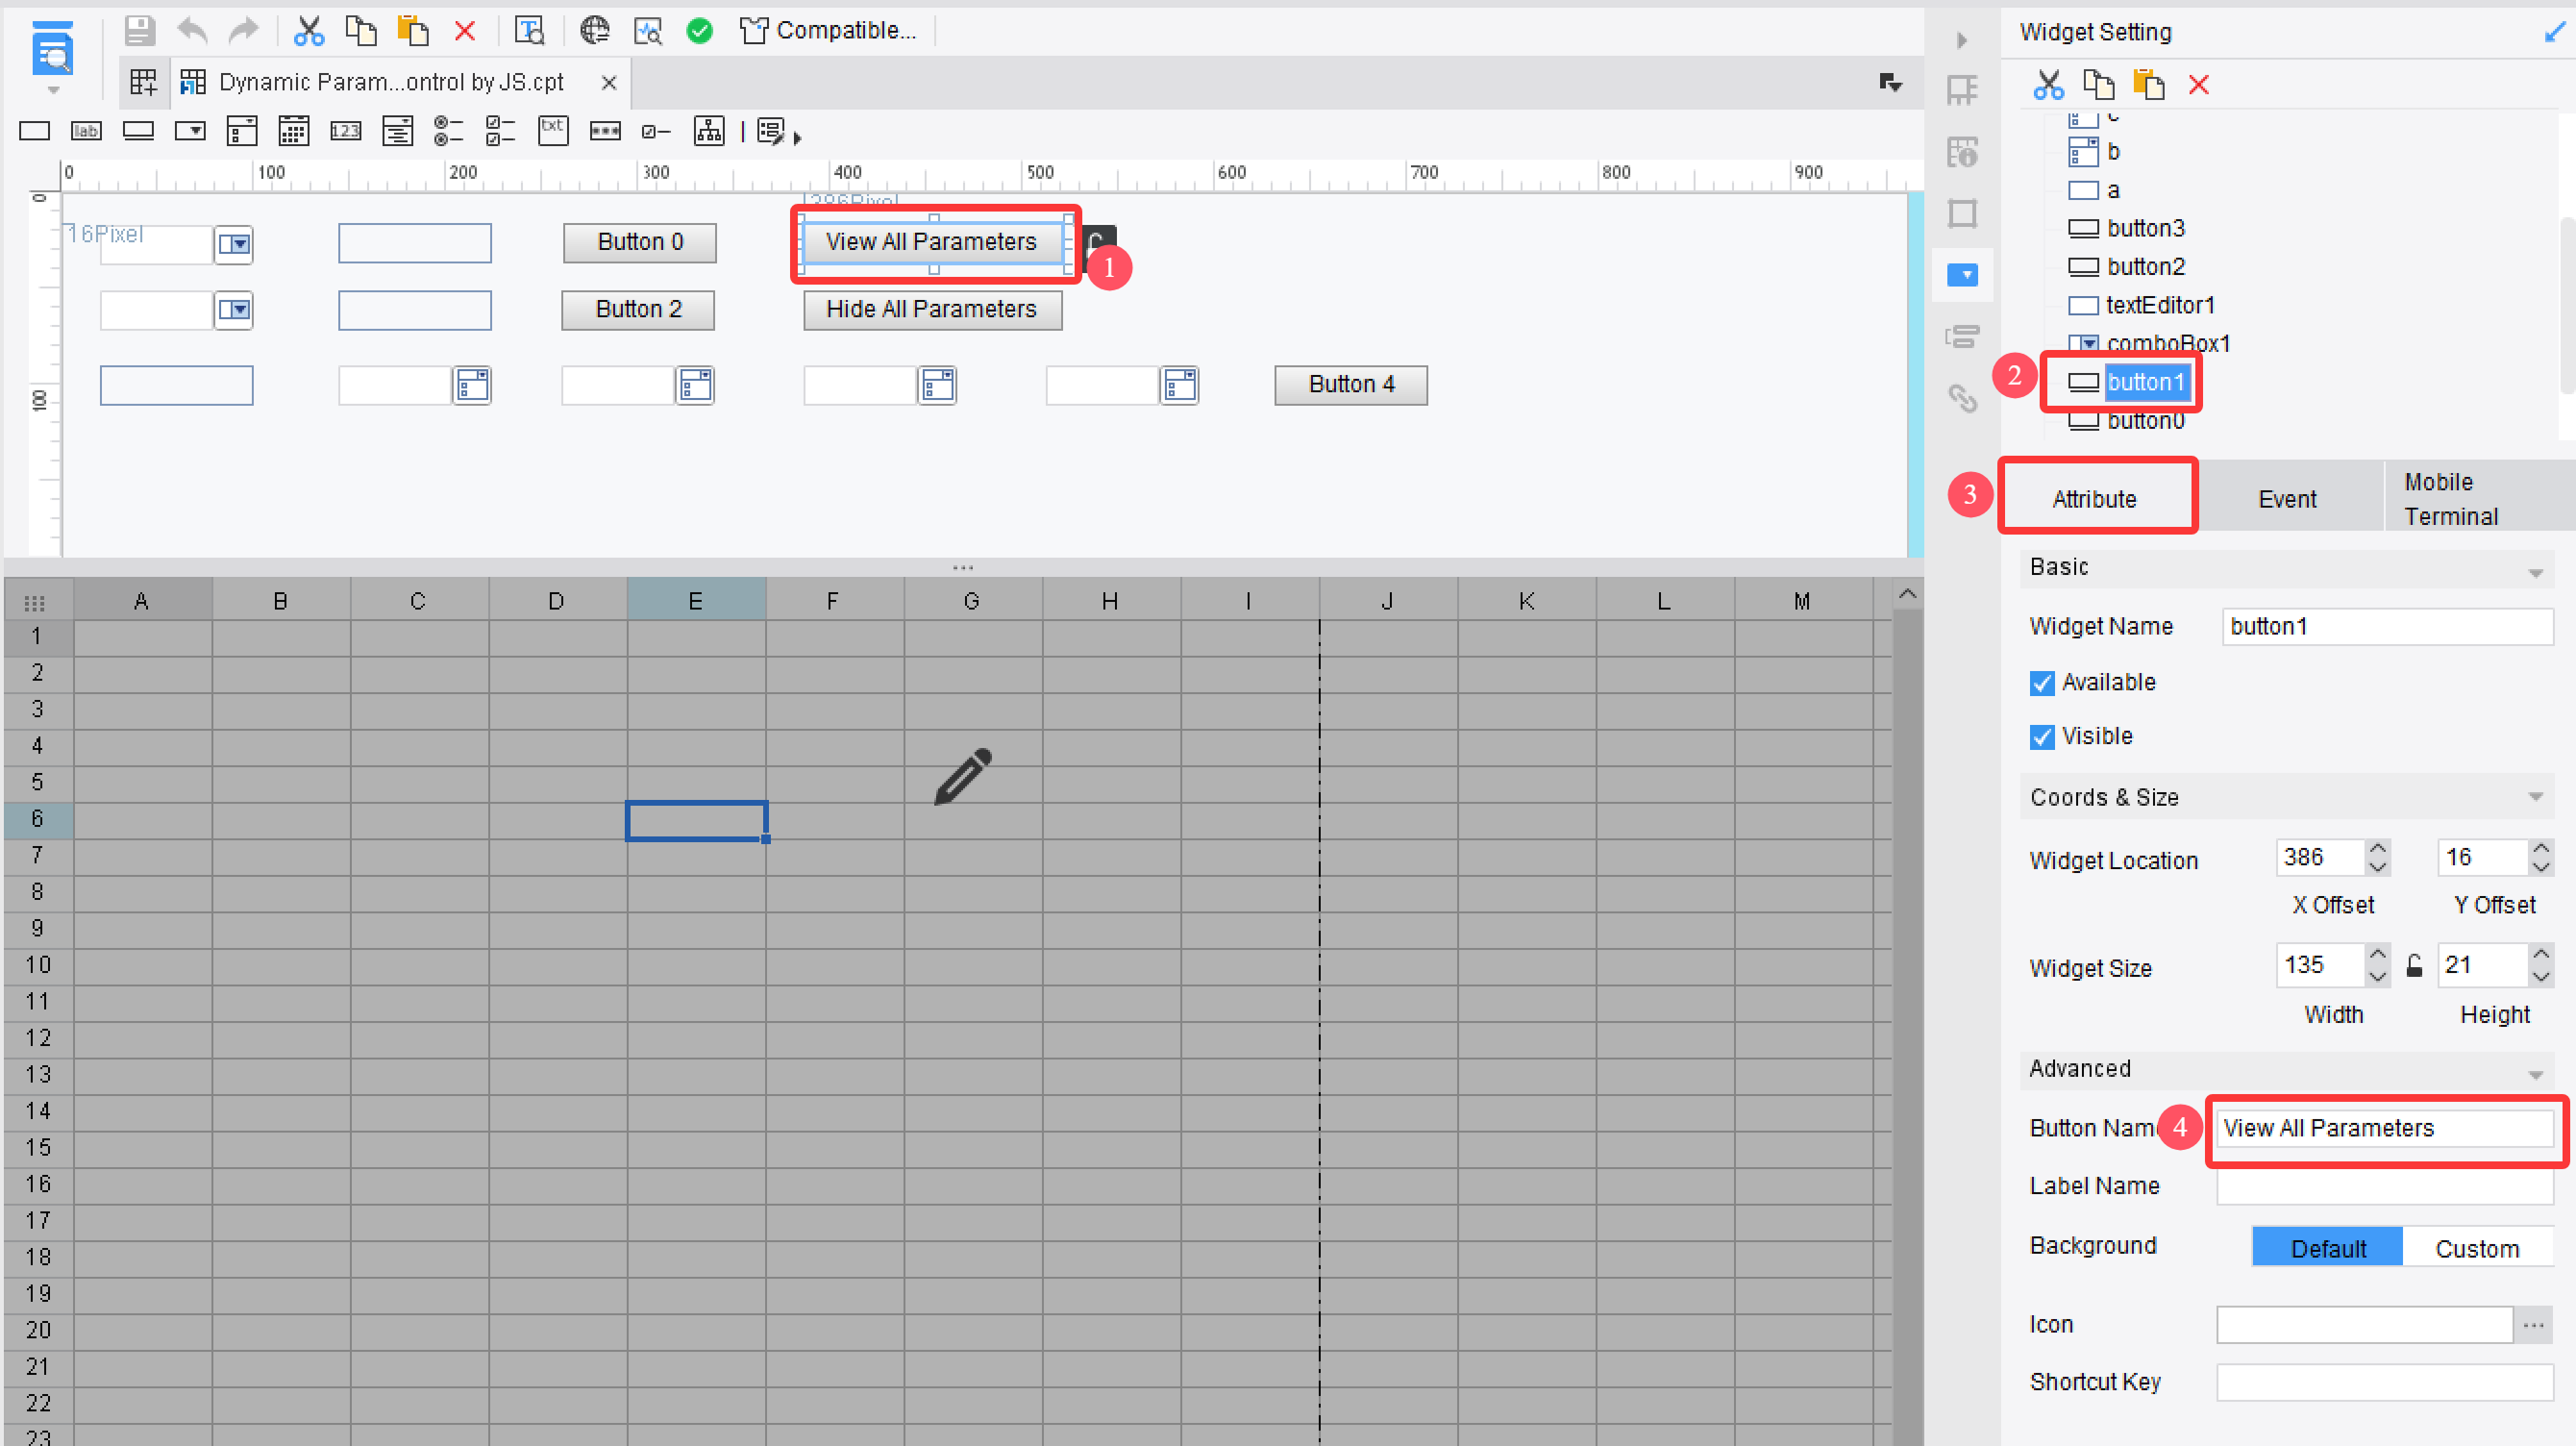Open the first row combo box dropdown arrow
Viewport: 2576px width, 1446px height.
tap(234, 244)
